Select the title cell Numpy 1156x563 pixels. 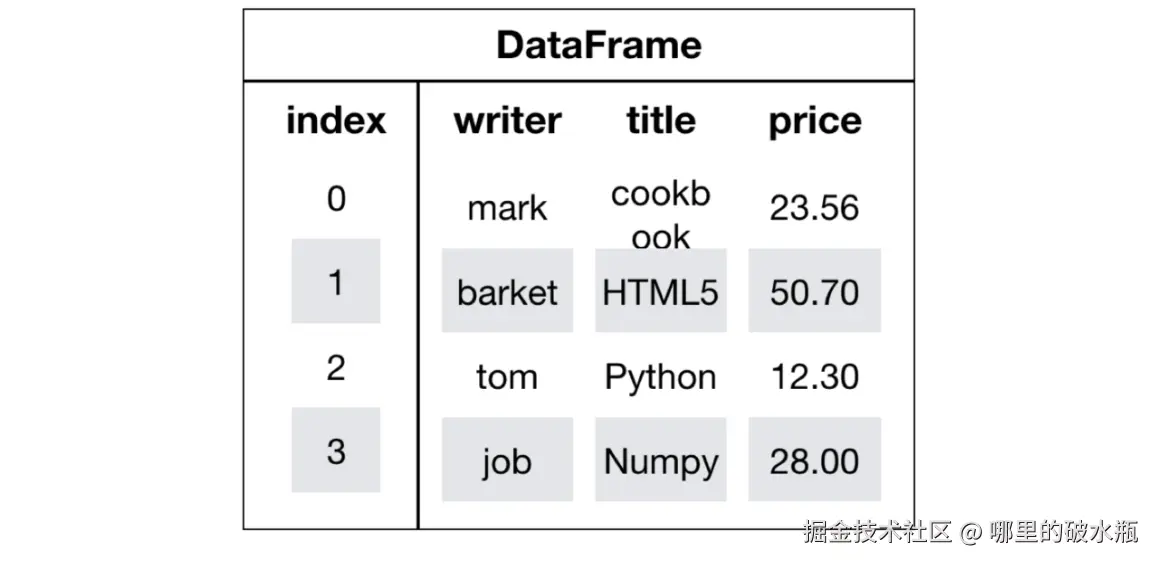coord(660,461)
